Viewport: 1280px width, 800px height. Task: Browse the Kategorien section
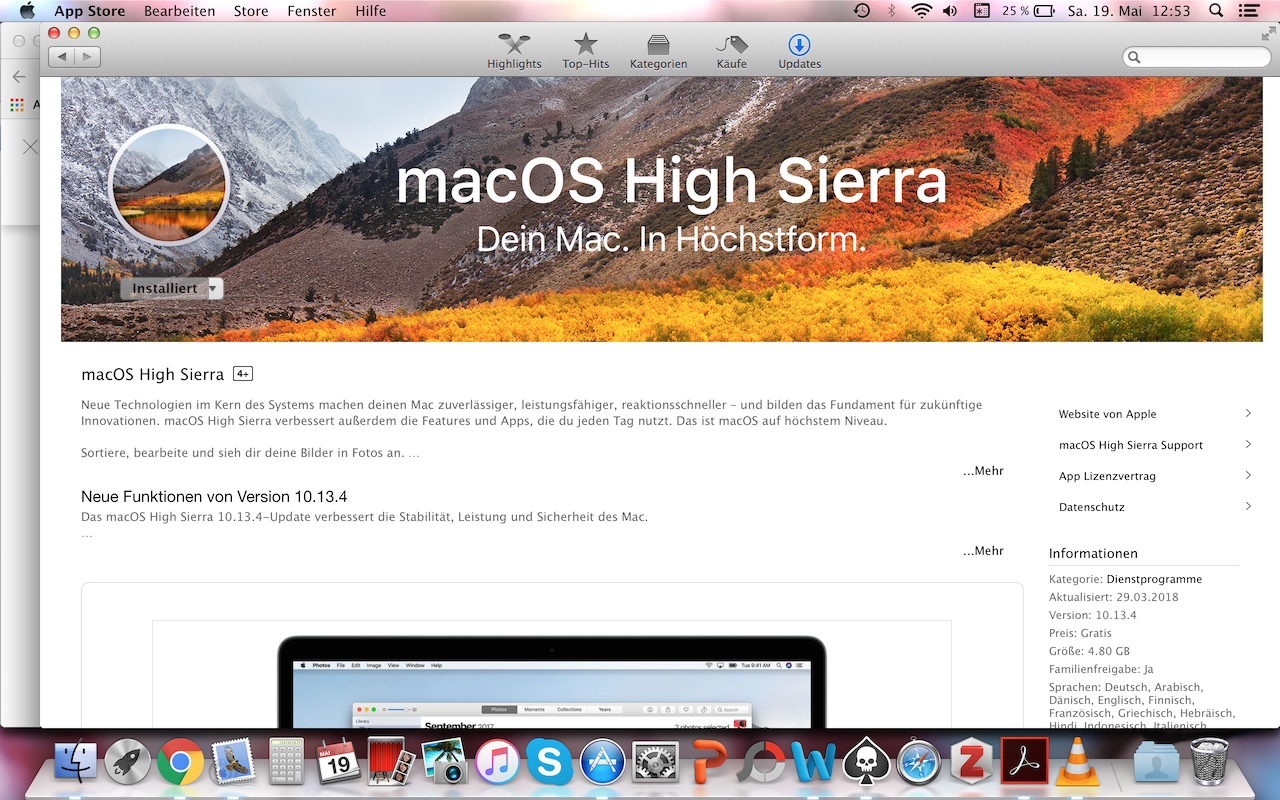(x=658, y=51)
